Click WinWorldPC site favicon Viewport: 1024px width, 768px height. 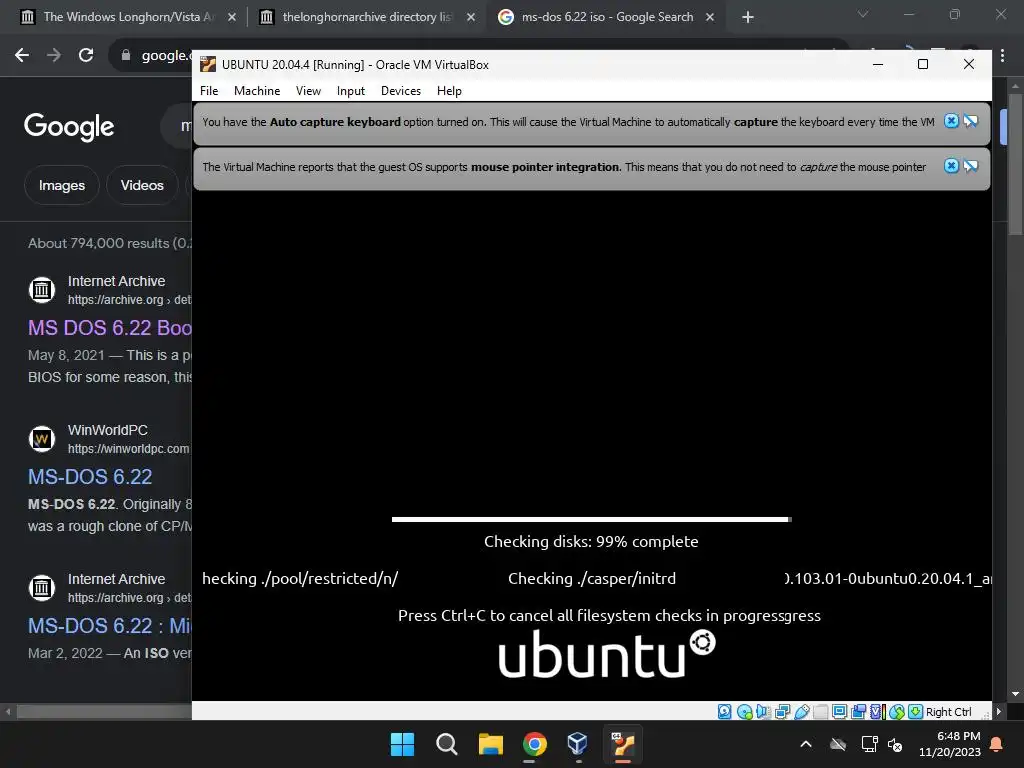tap(42, 438)
